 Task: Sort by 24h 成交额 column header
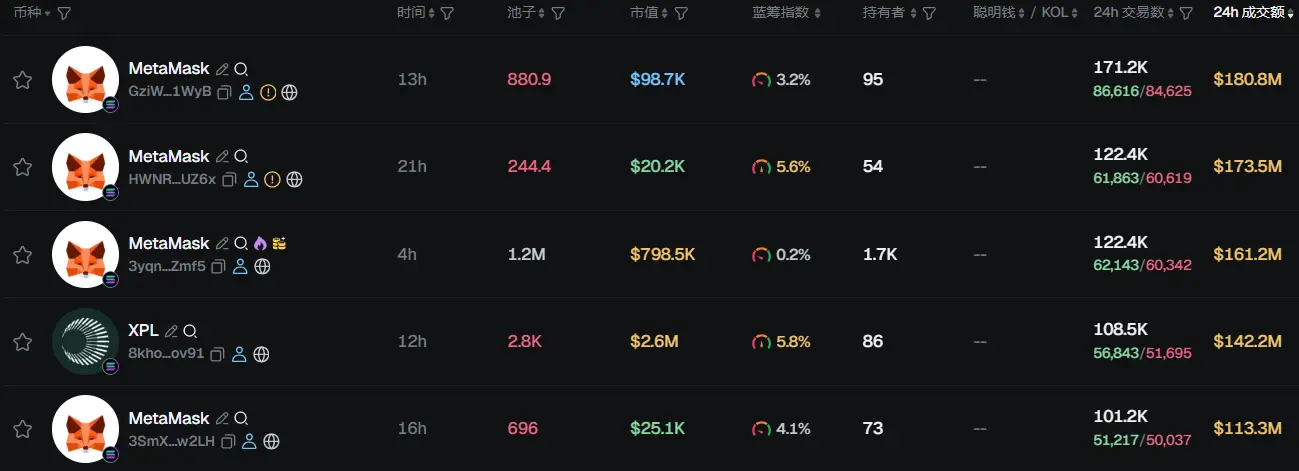(x=1249, y=13)
